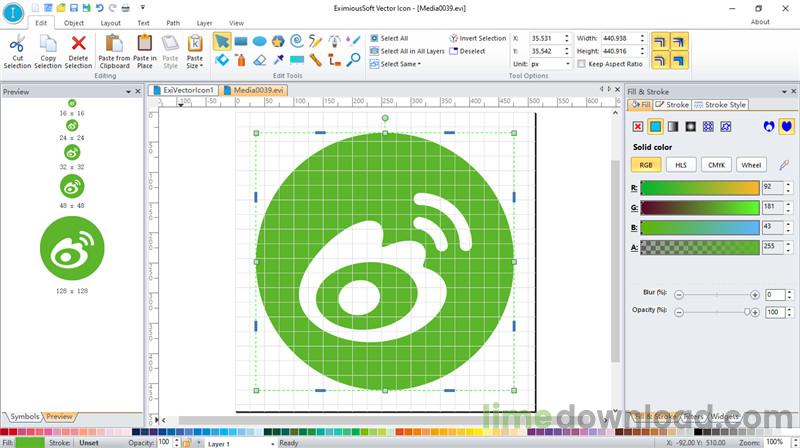
Task: Click the Cut Selection scissors icon
Action: 17,45
